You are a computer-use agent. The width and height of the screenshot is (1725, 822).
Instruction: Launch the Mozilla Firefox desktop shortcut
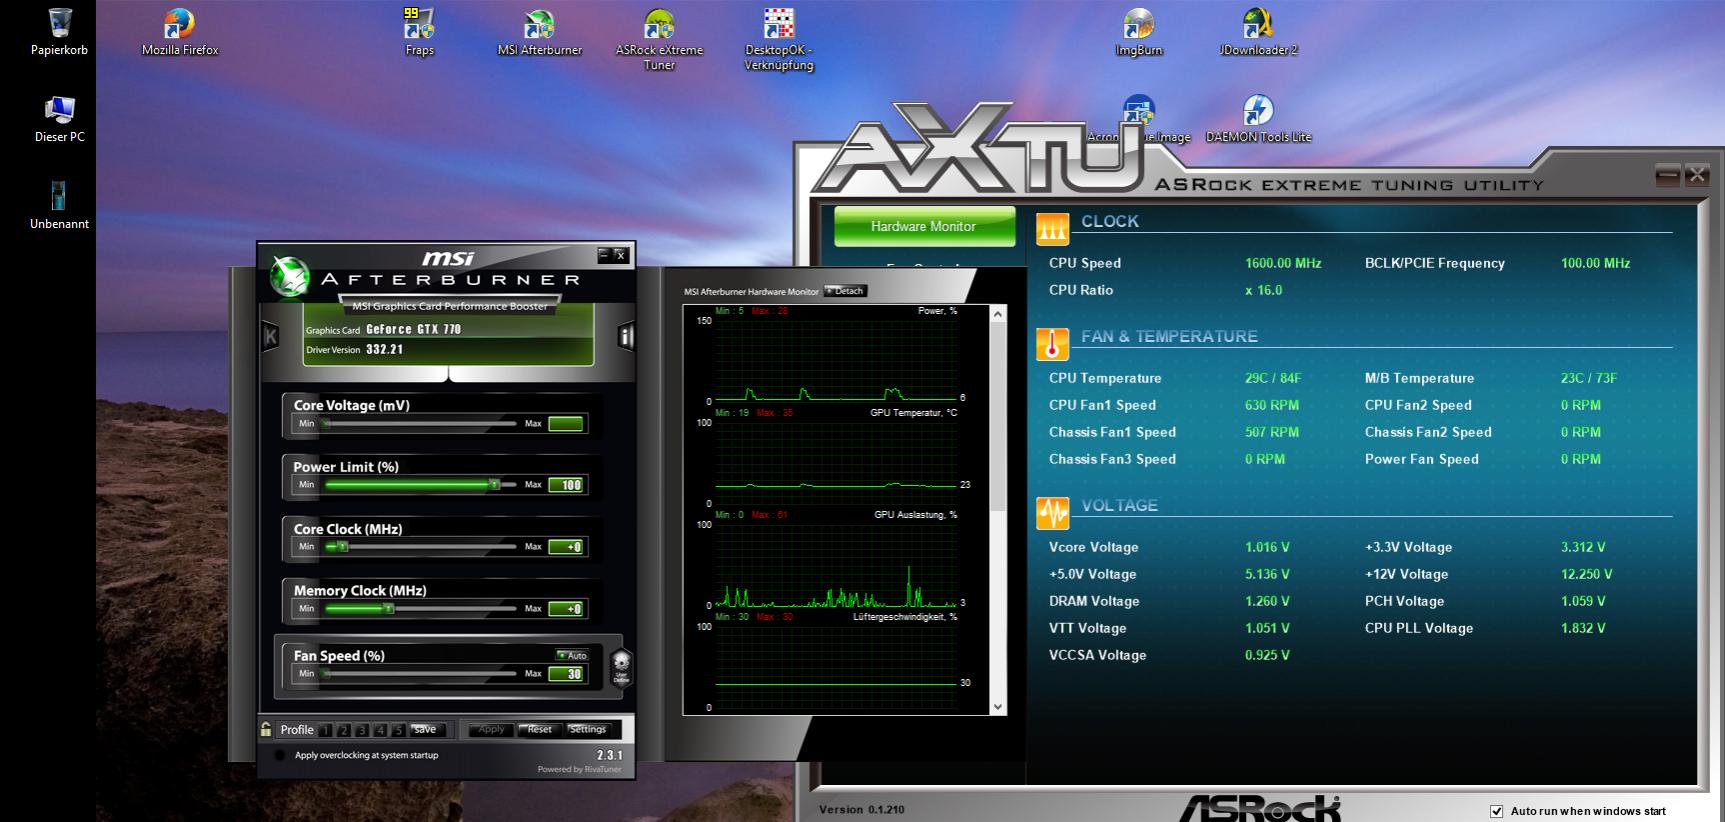tap(180, 30)
